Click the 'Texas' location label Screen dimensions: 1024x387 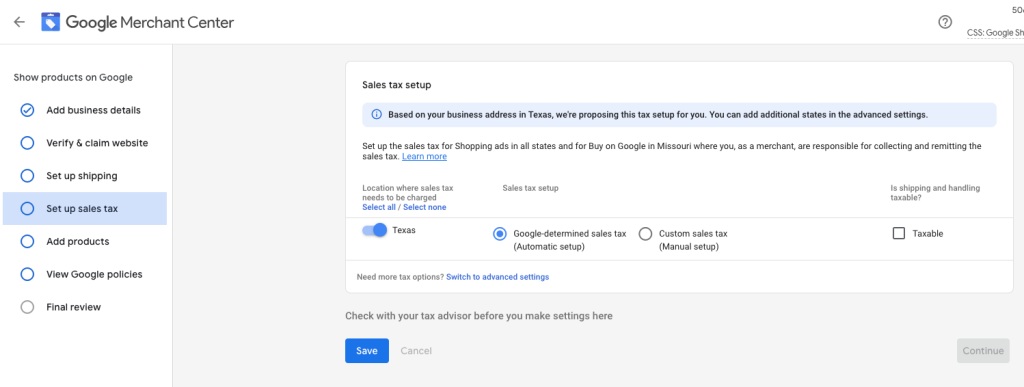(404, 230)
